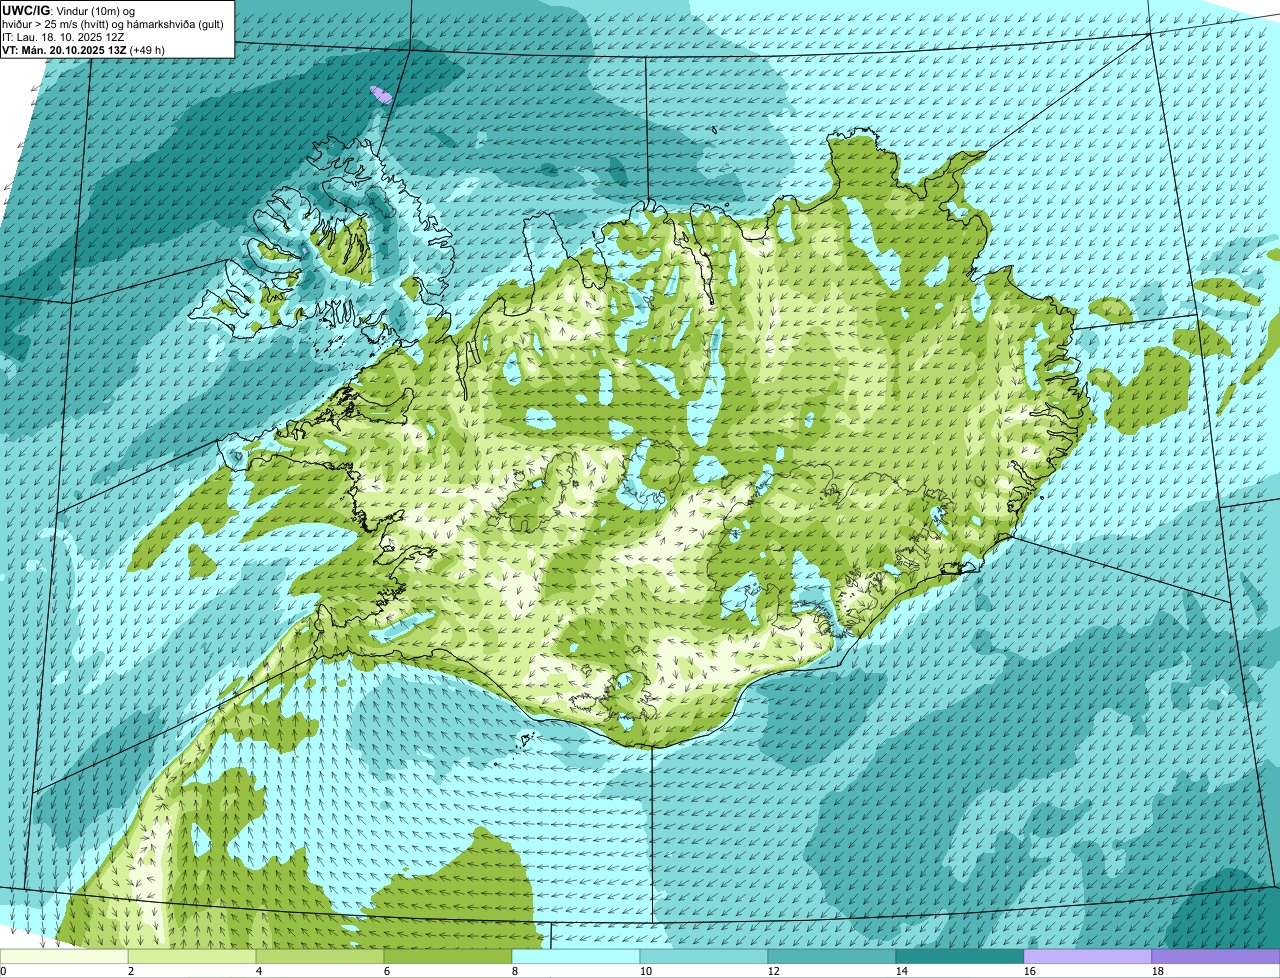
Task: Click the legend scale label '16'
Action: (x=1030, y=971)
